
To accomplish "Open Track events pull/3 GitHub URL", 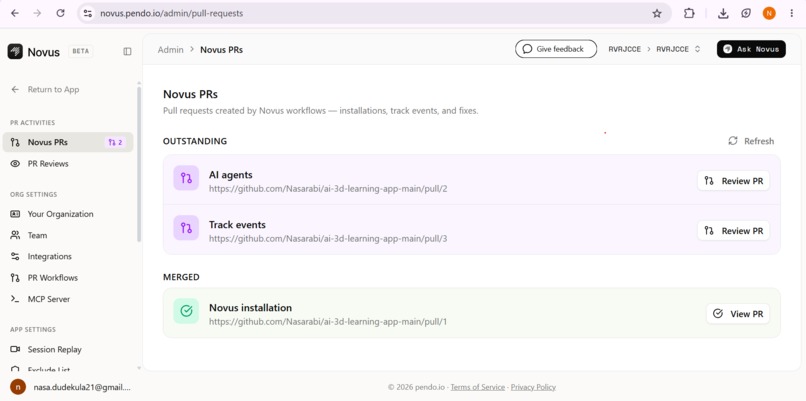I will (328, 239).
